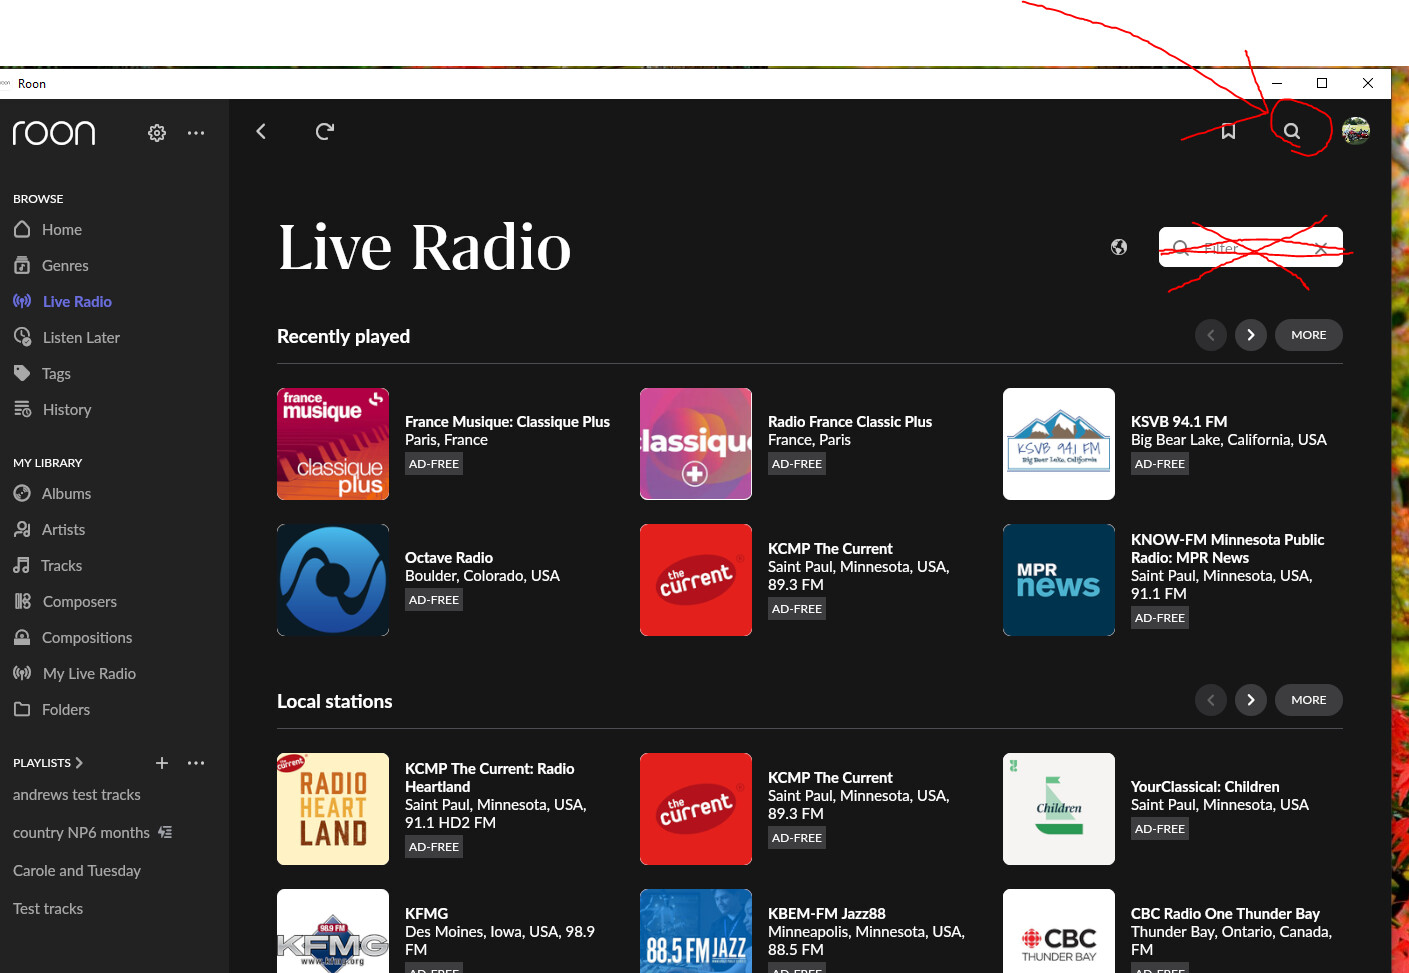Viewport: 1409px width, 973px height.
Task: Open the search magnifier icon
Action: click(x=1292, y=131)
